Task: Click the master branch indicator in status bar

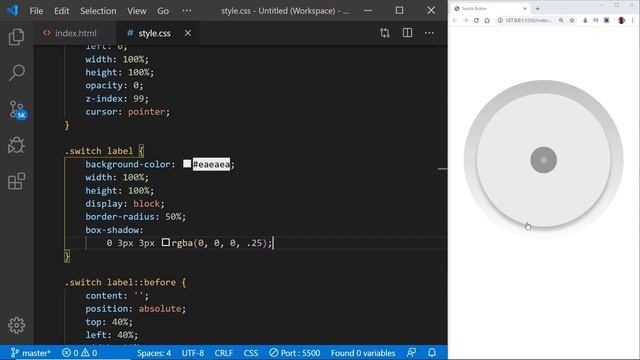Action: point(31,353)
